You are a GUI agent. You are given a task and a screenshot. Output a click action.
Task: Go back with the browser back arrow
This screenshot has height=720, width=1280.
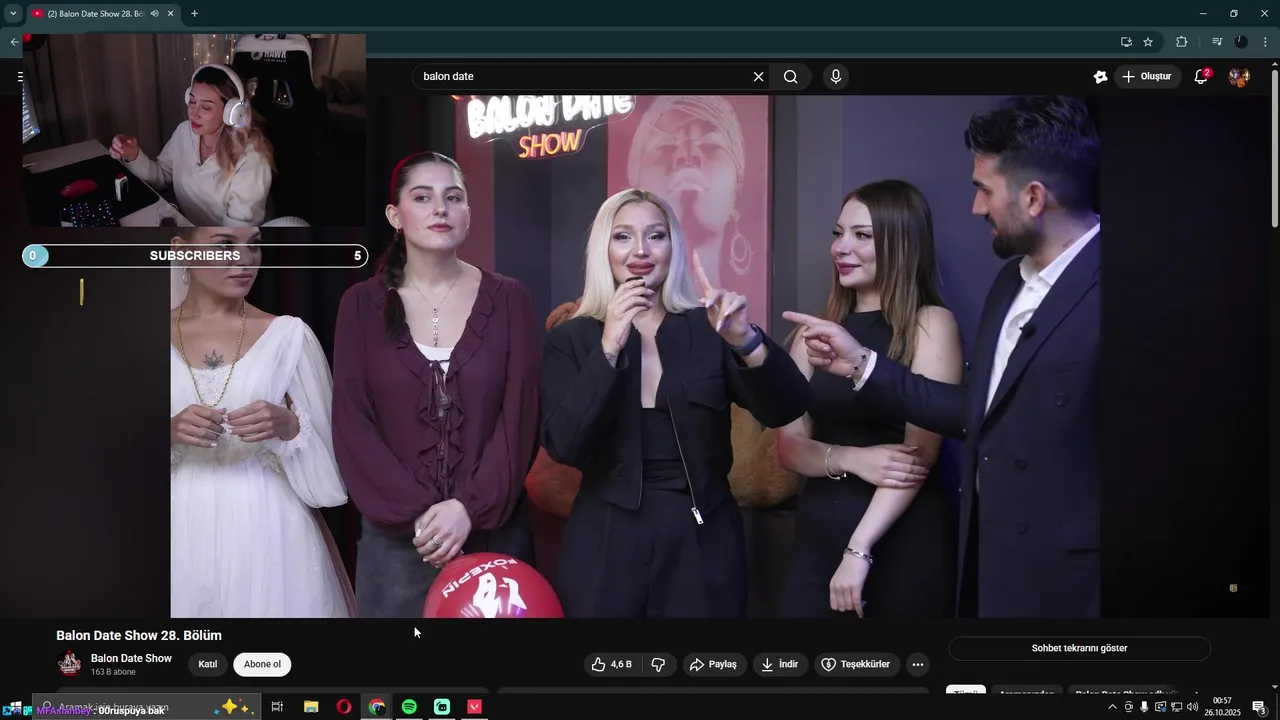[x=14, y=42]
